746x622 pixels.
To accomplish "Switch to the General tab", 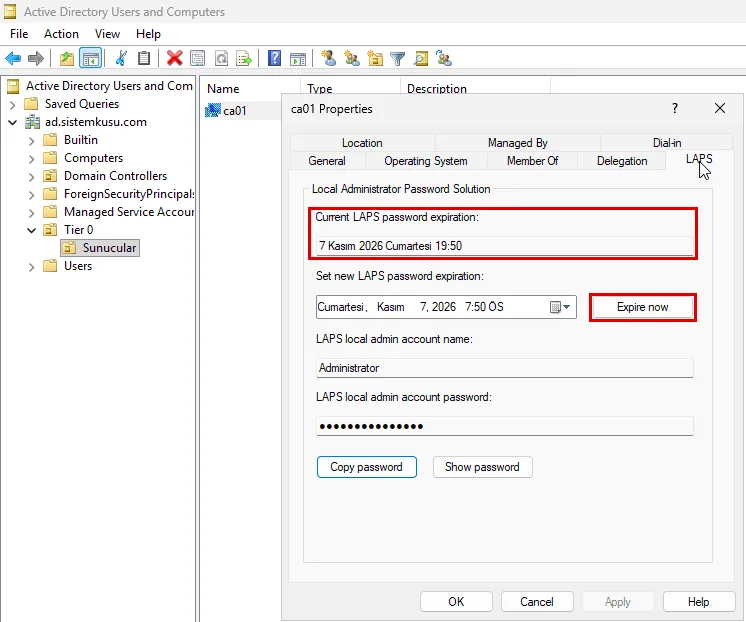I will (327, 161).
